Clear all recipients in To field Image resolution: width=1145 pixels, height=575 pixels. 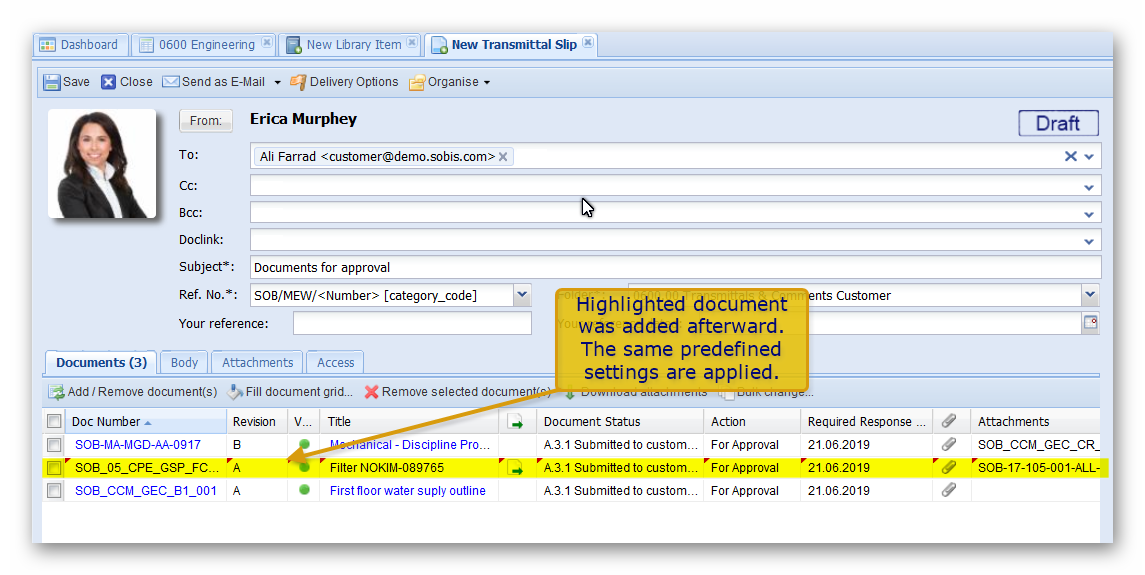point(1071,156)
